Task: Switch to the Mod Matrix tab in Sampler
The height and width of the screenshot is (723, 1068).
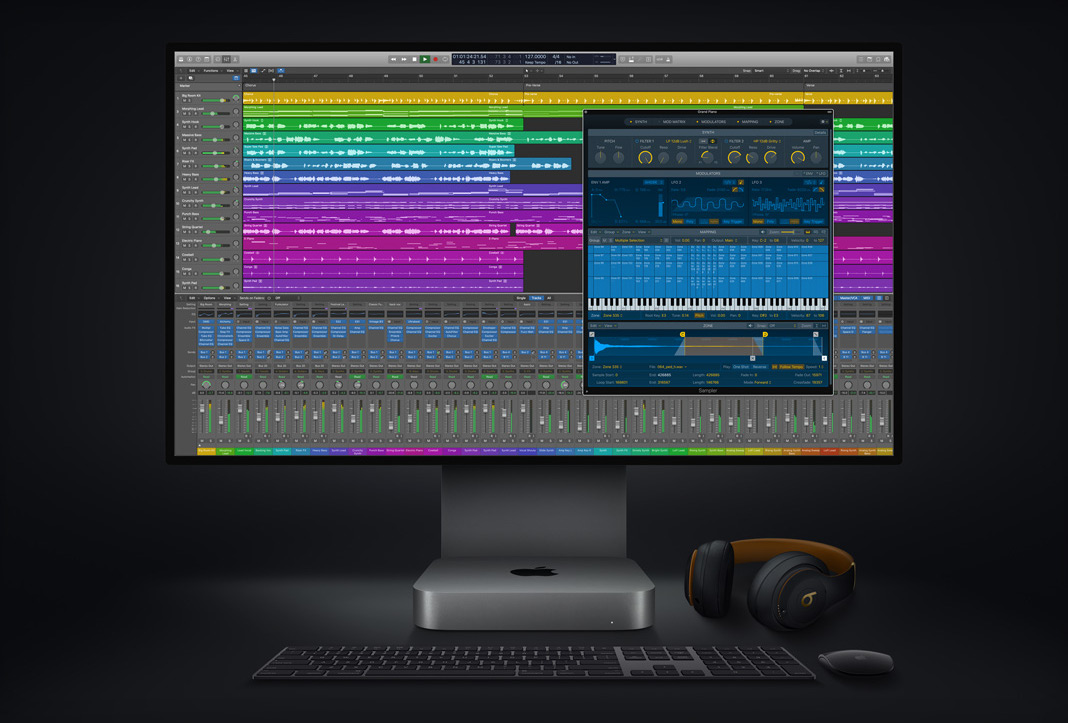Action: coord(675,121)
